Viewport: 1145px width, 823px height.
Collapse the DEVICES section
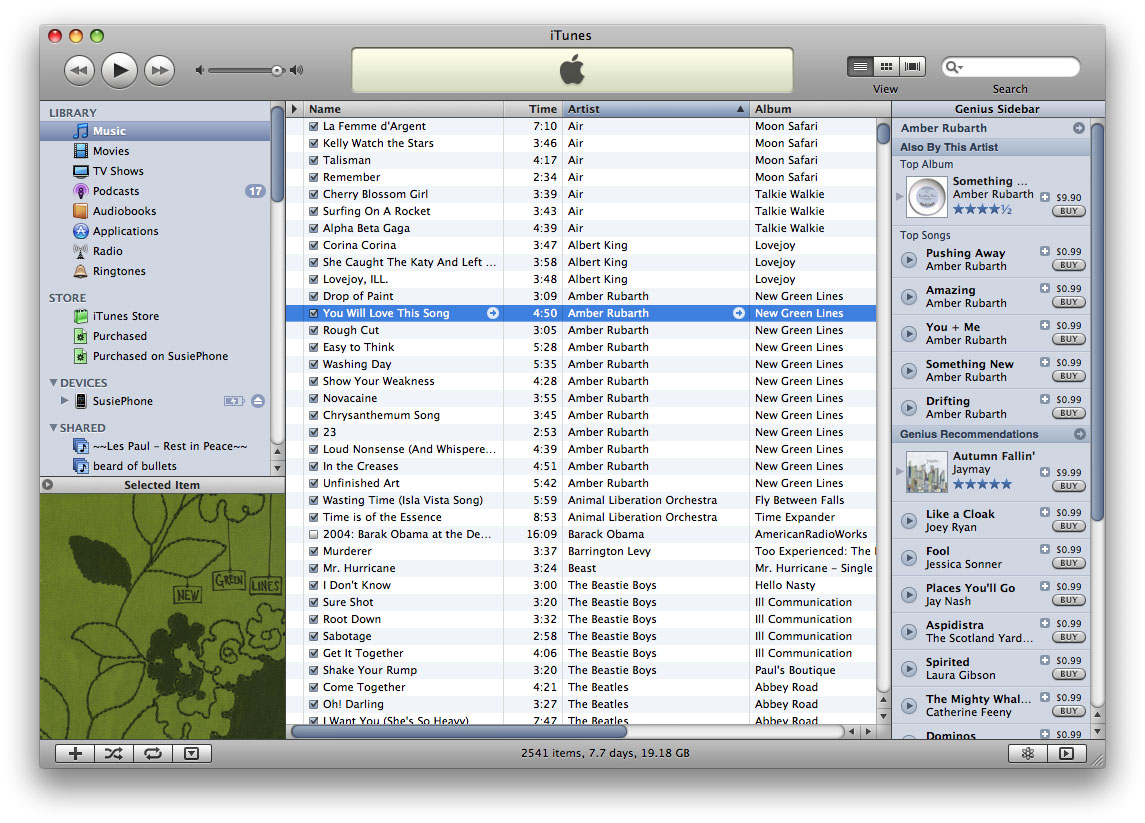pos(53,383)
